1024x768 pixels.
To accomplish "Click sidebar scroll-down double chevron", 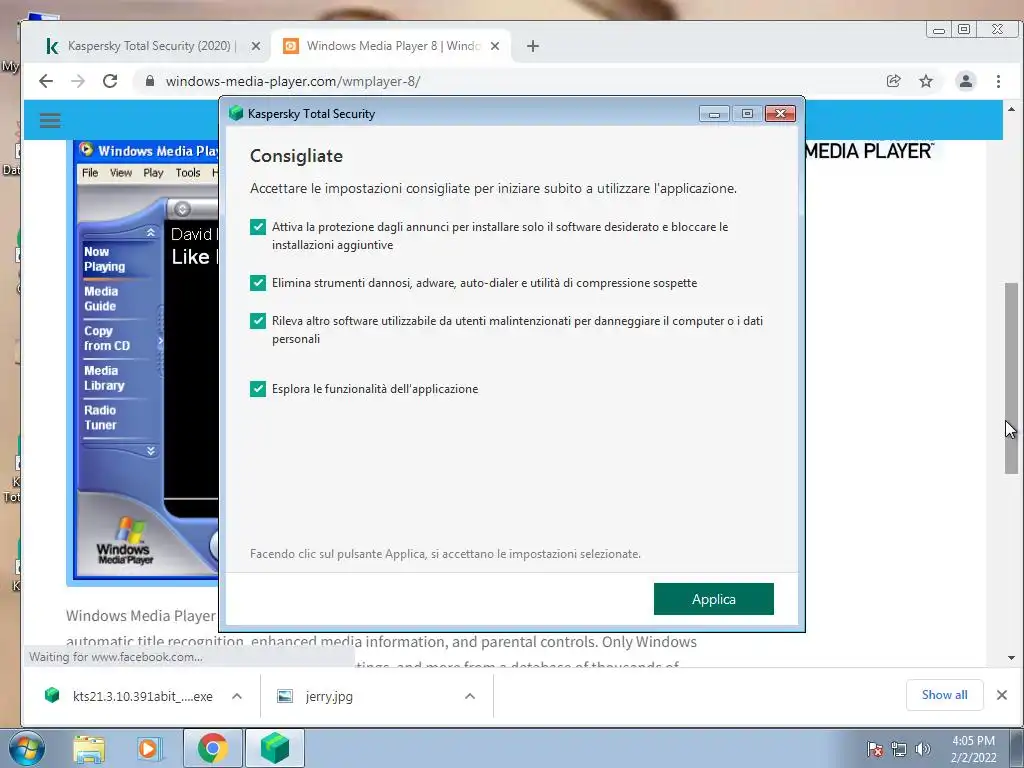I will point(151,451).
